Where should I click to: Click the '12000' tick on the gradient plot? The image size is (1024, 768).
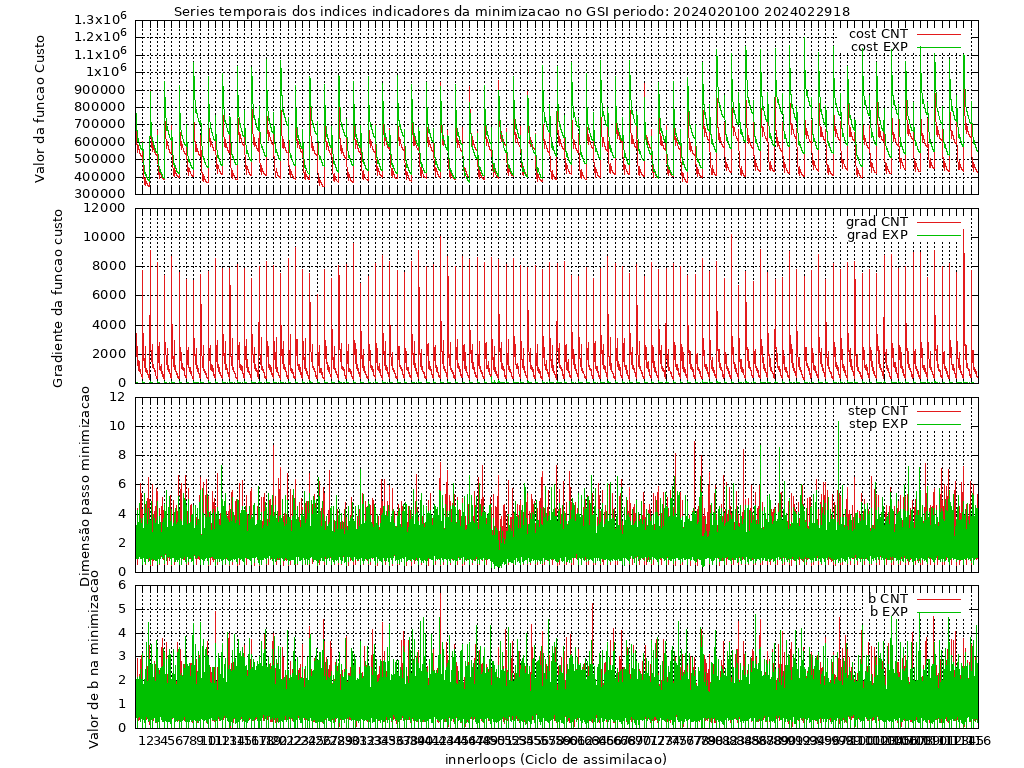click(x=106, y=208)
